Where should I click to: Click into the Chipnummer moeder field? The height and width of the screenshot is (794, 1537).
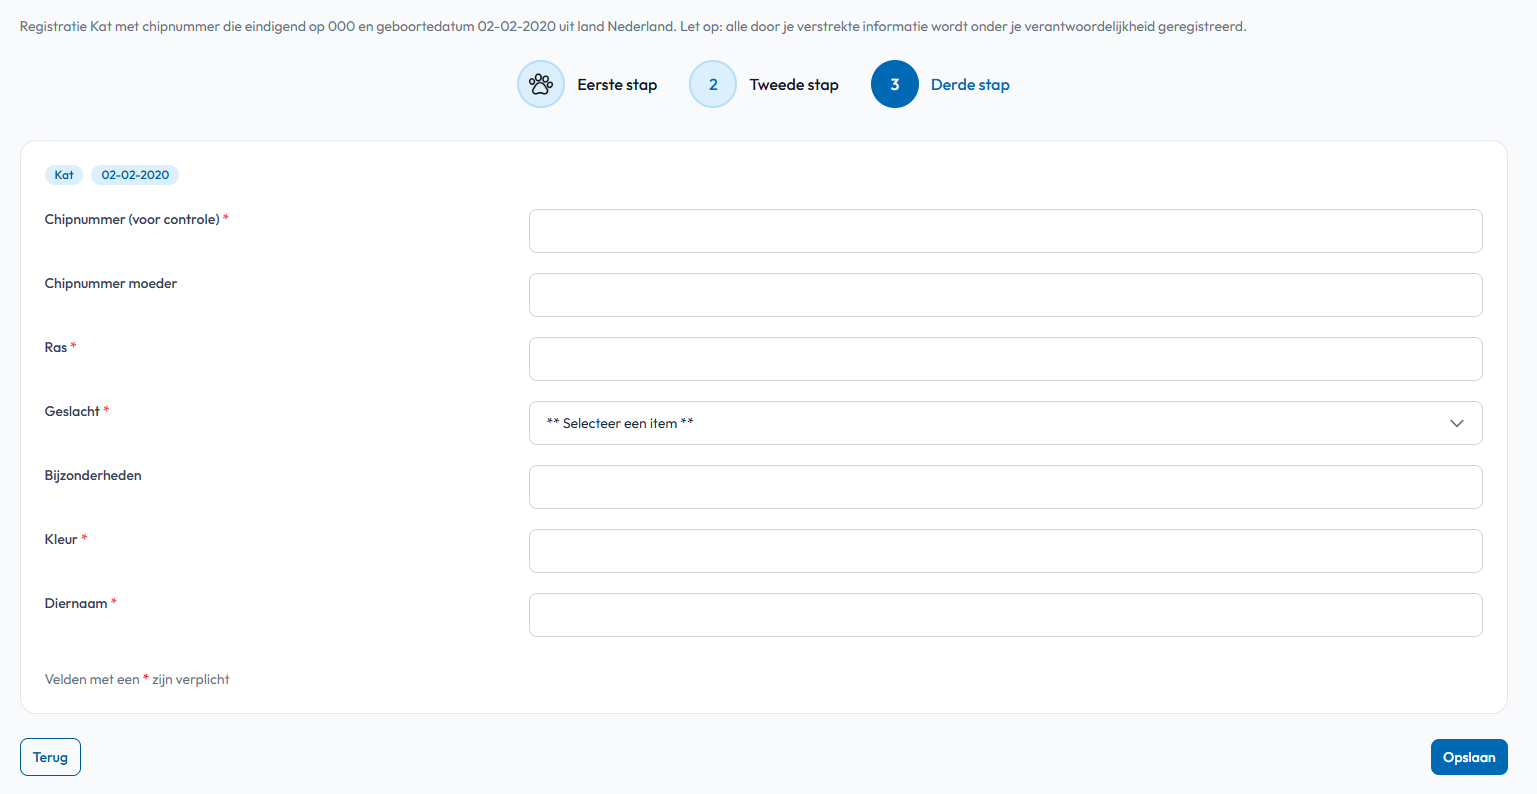tap(1004, 295)
